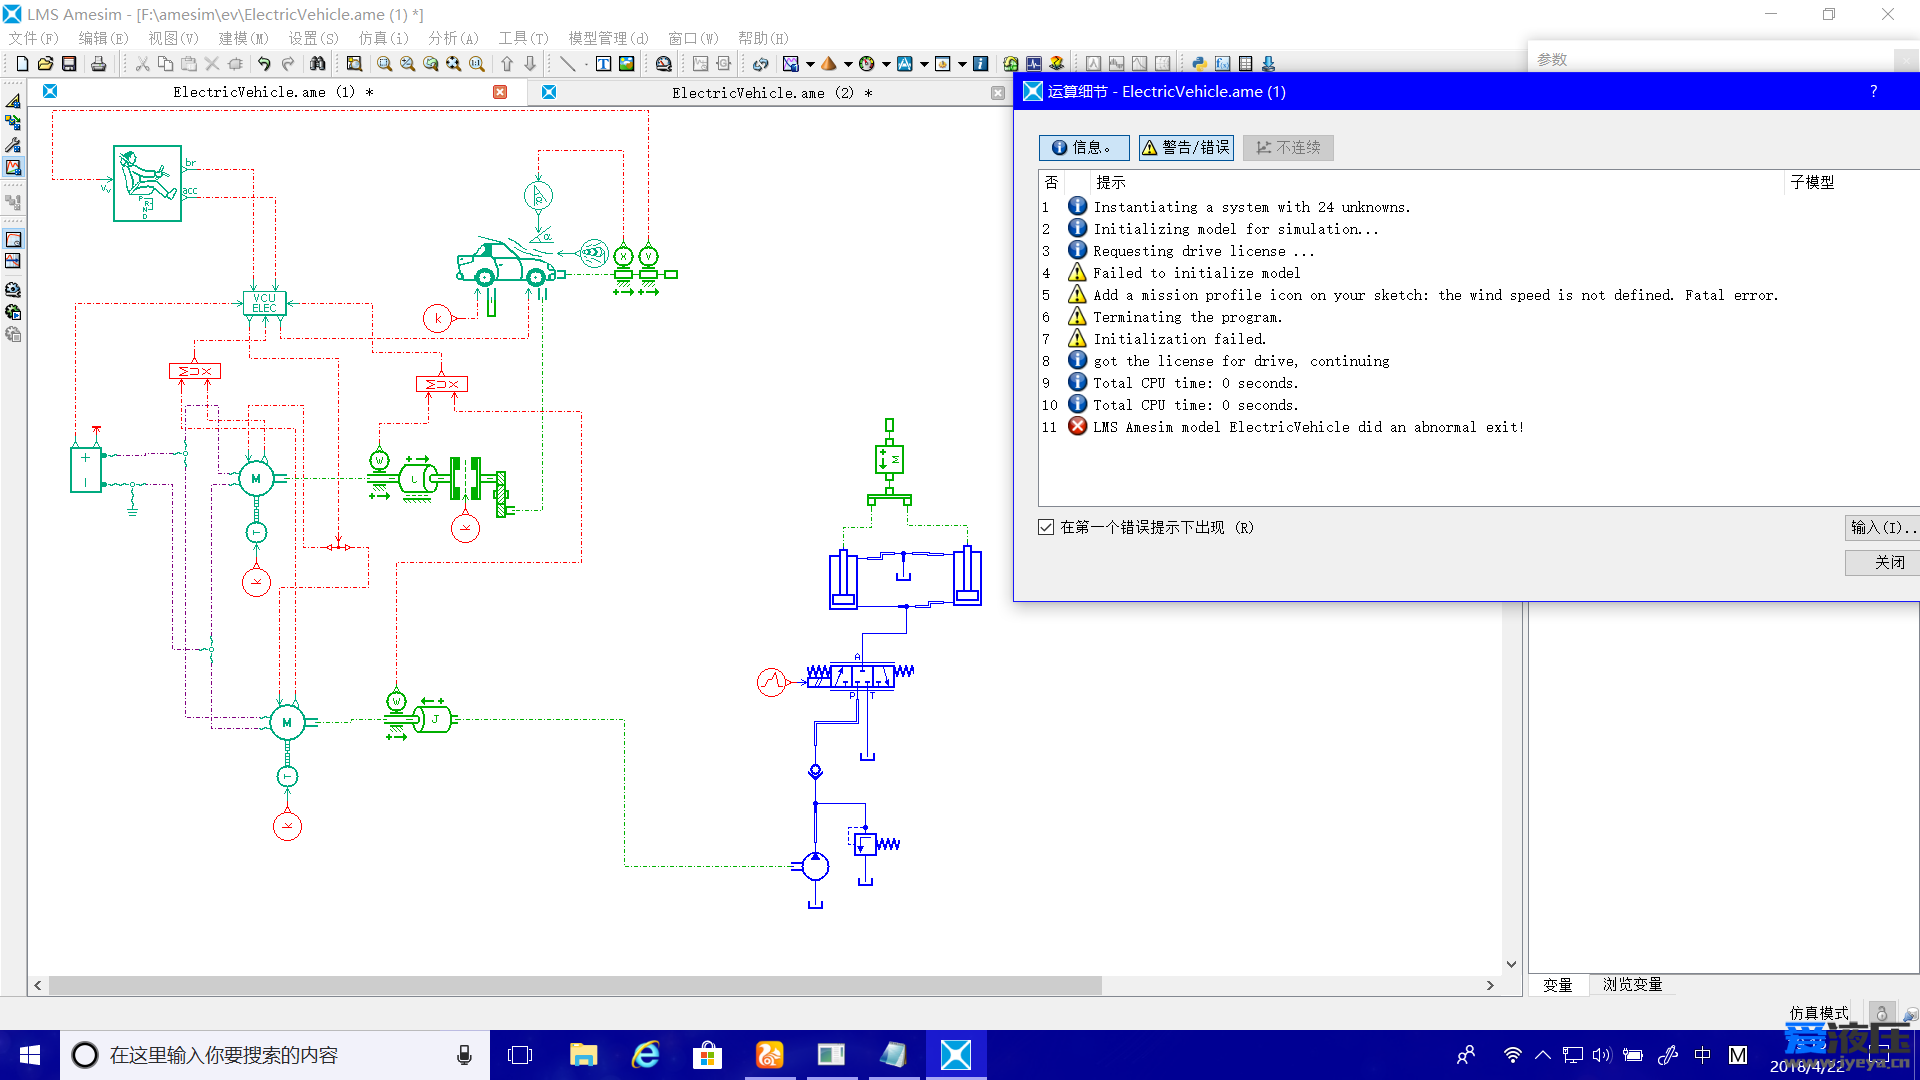Toggle show on first error checkbox
Viewport: 1920px width, 1080px height.
[x=1046, y=527]
